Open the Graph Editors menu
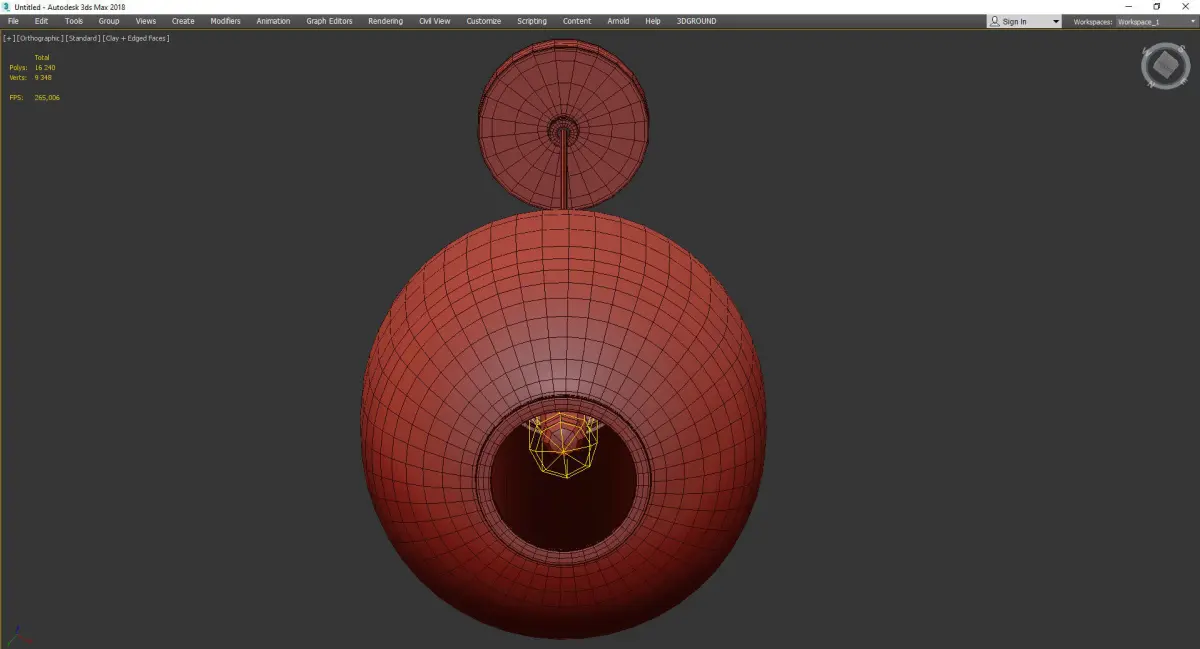The image size is (1200, 649). pos(329,21)
